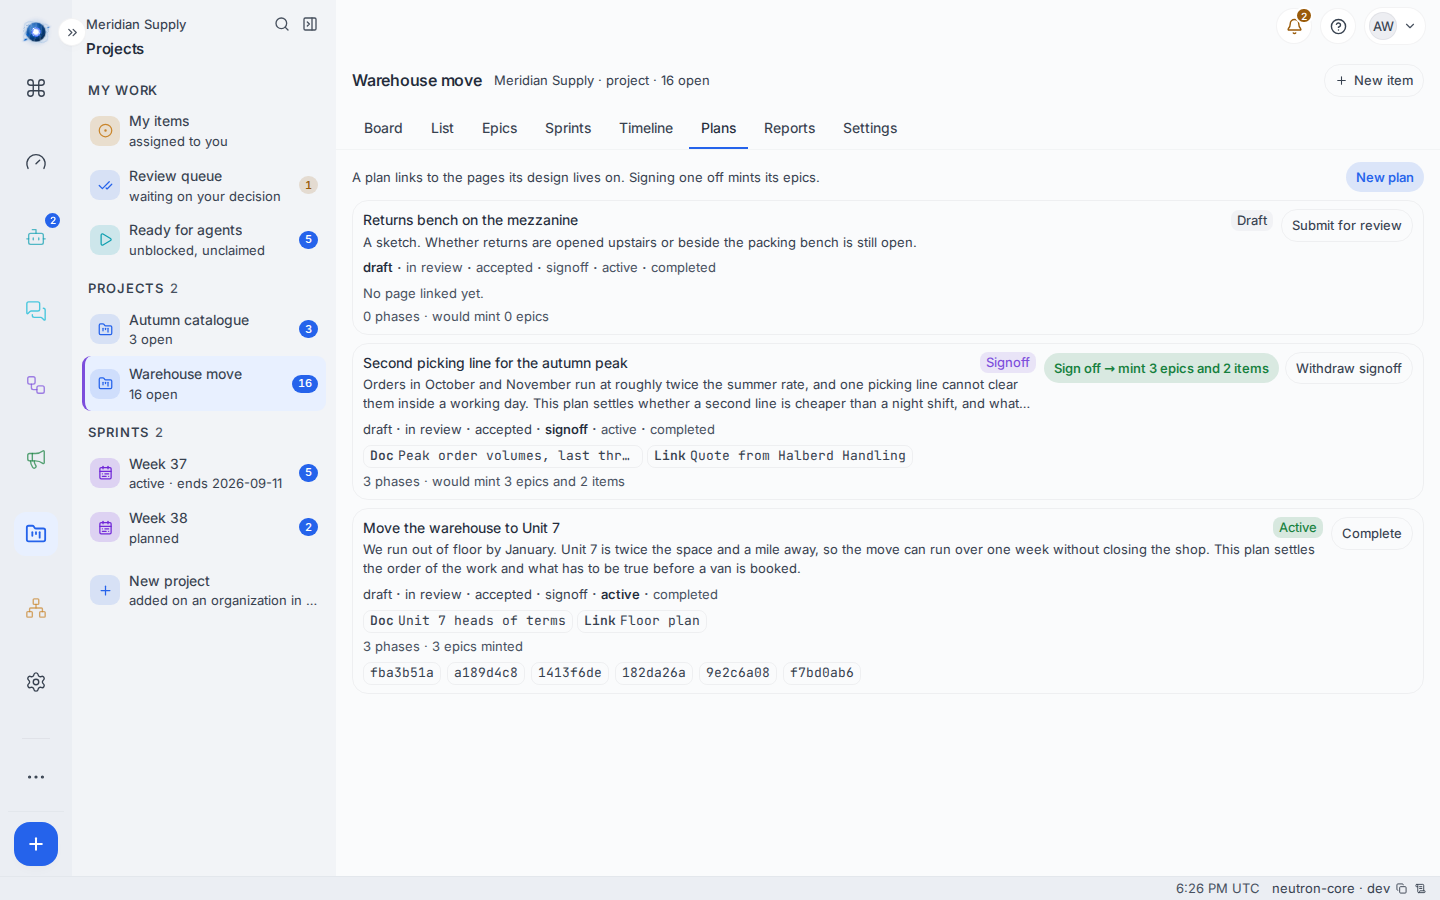Switch to the Board tab
The width and height of the screenshot is (1440, 900).
[x=383, y=128]
